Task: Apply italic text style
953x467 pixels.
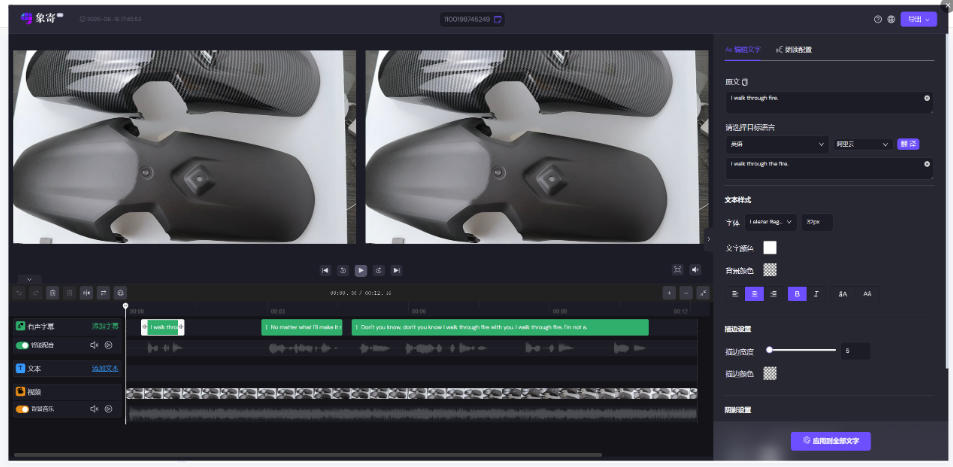Action: [816, 294]
